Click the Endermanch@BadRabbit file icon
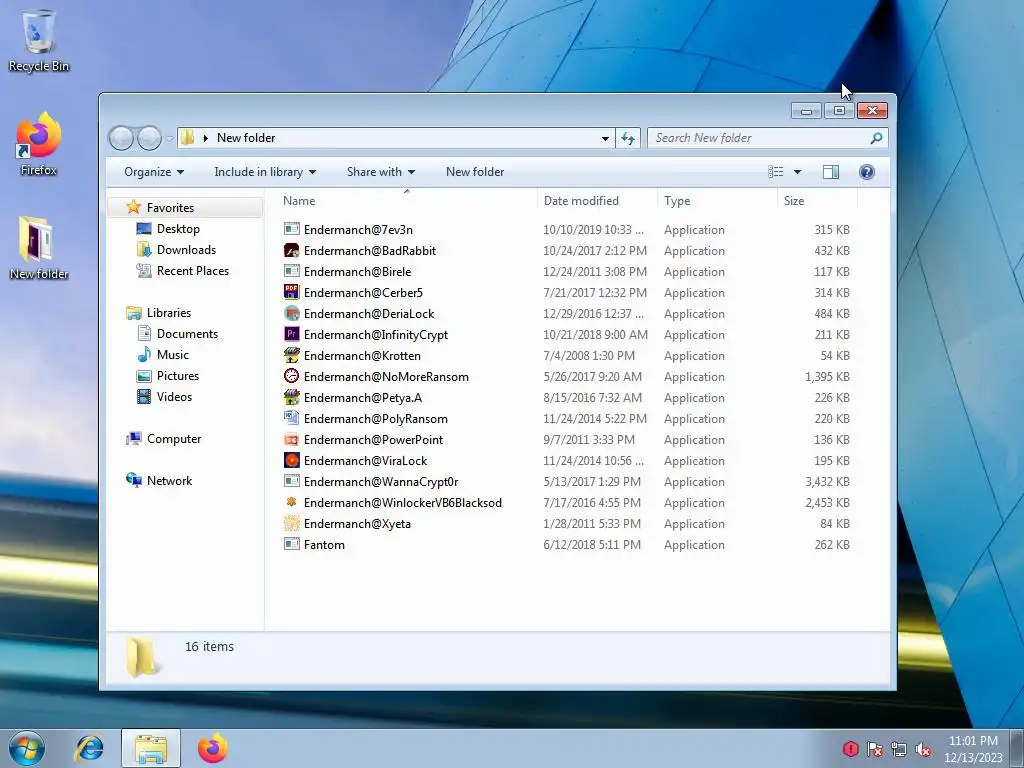This screenshot has height=768, width=1024. pos(291,251)
